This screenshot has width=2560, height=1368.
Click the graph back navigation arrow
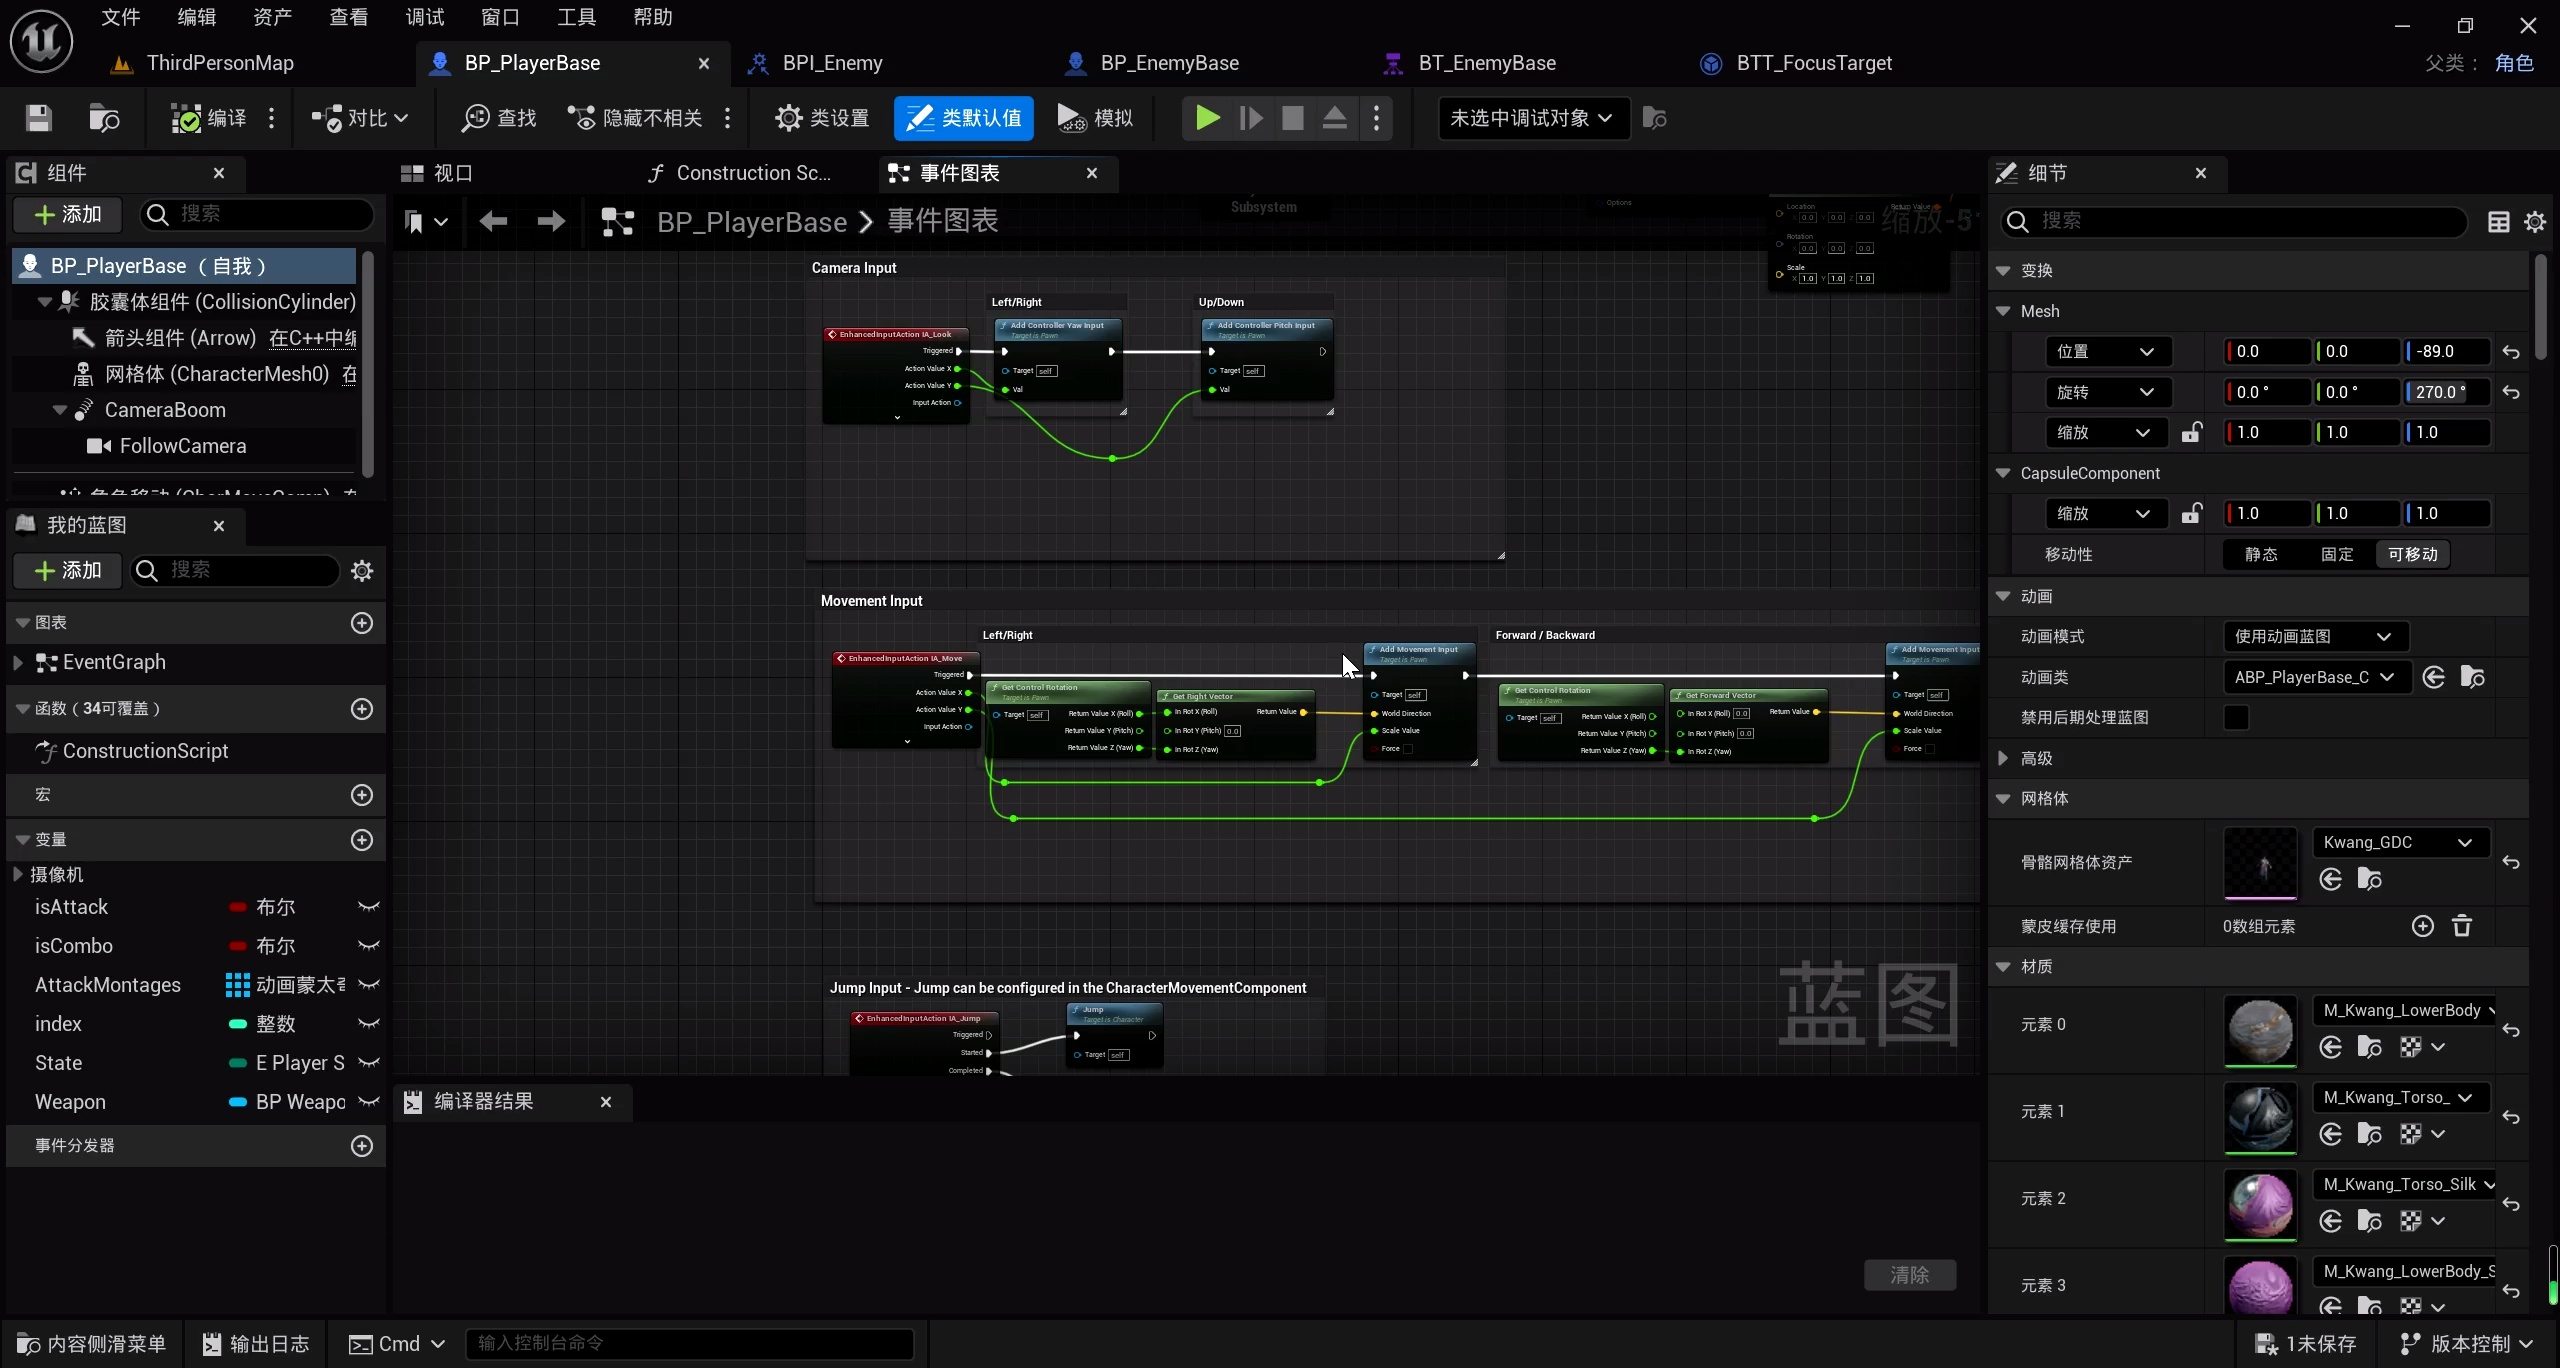click(493, 221)
